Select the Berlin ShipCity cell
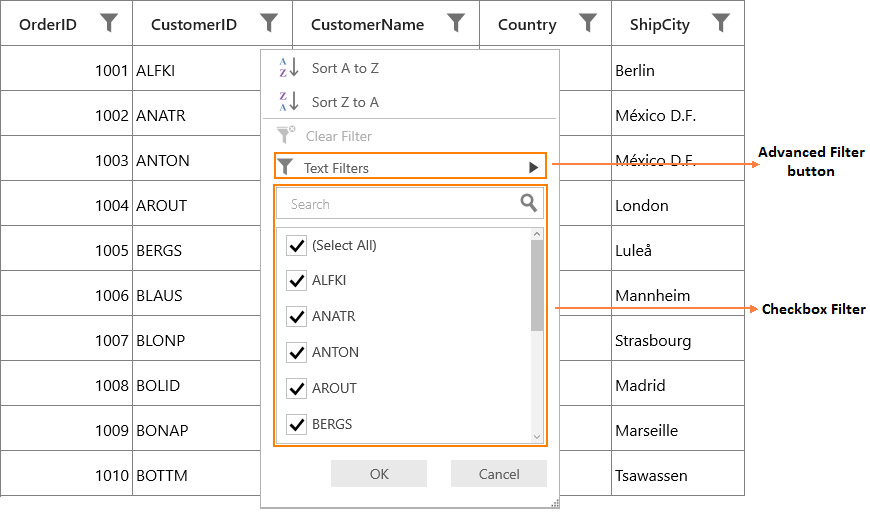 (678, 68)
